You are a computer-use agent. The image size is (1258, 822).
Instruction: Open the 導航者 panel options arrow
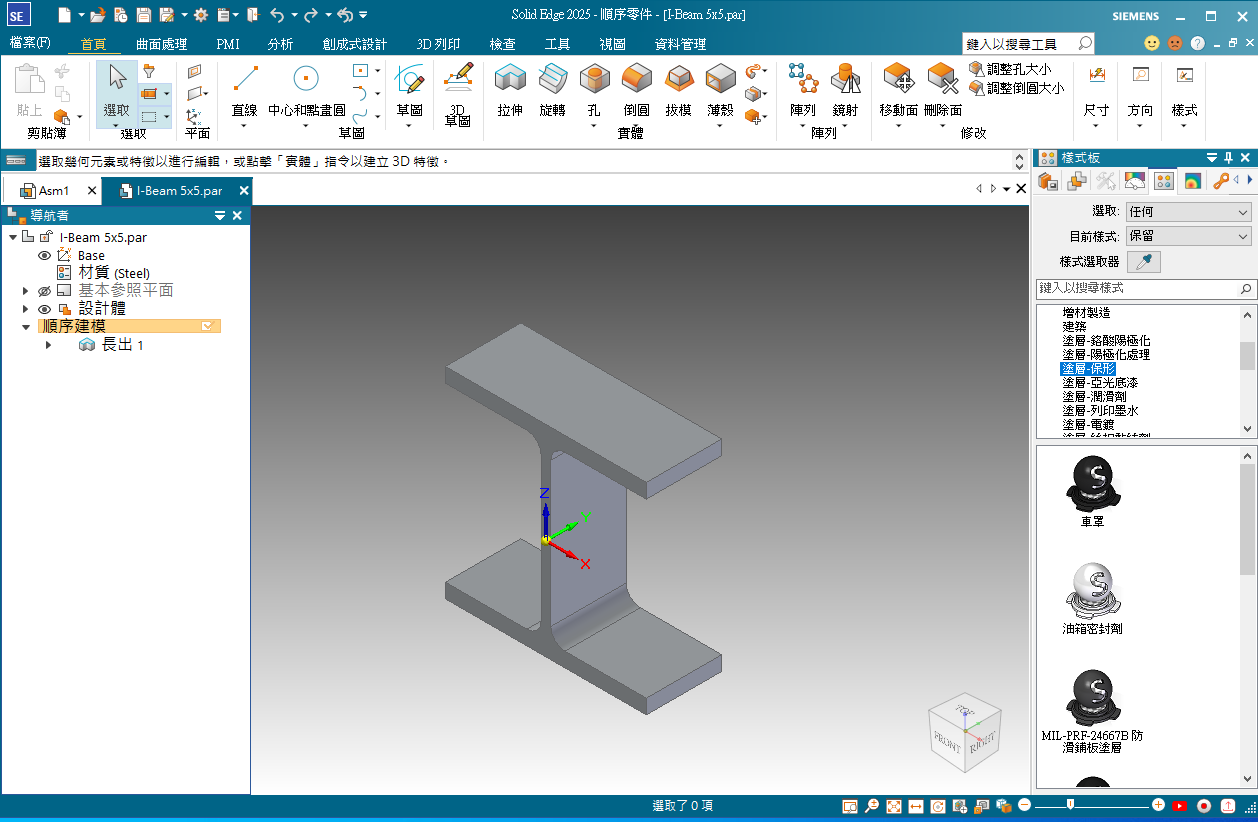[220, 216]
